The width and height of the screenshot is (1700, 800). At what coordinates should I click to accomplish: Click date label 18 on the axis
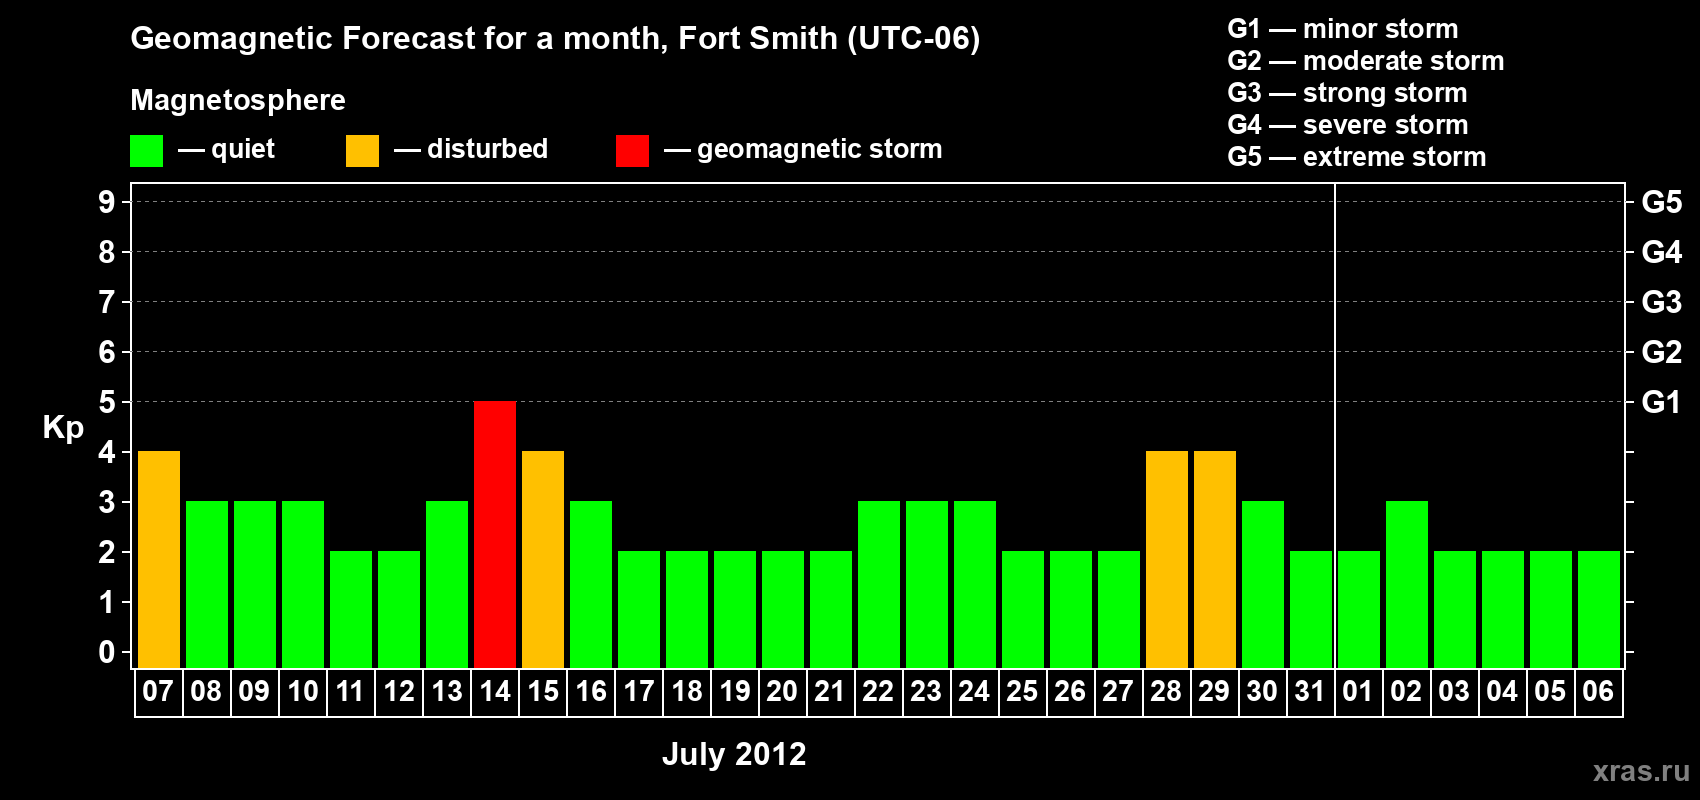[x=686, y=691]
